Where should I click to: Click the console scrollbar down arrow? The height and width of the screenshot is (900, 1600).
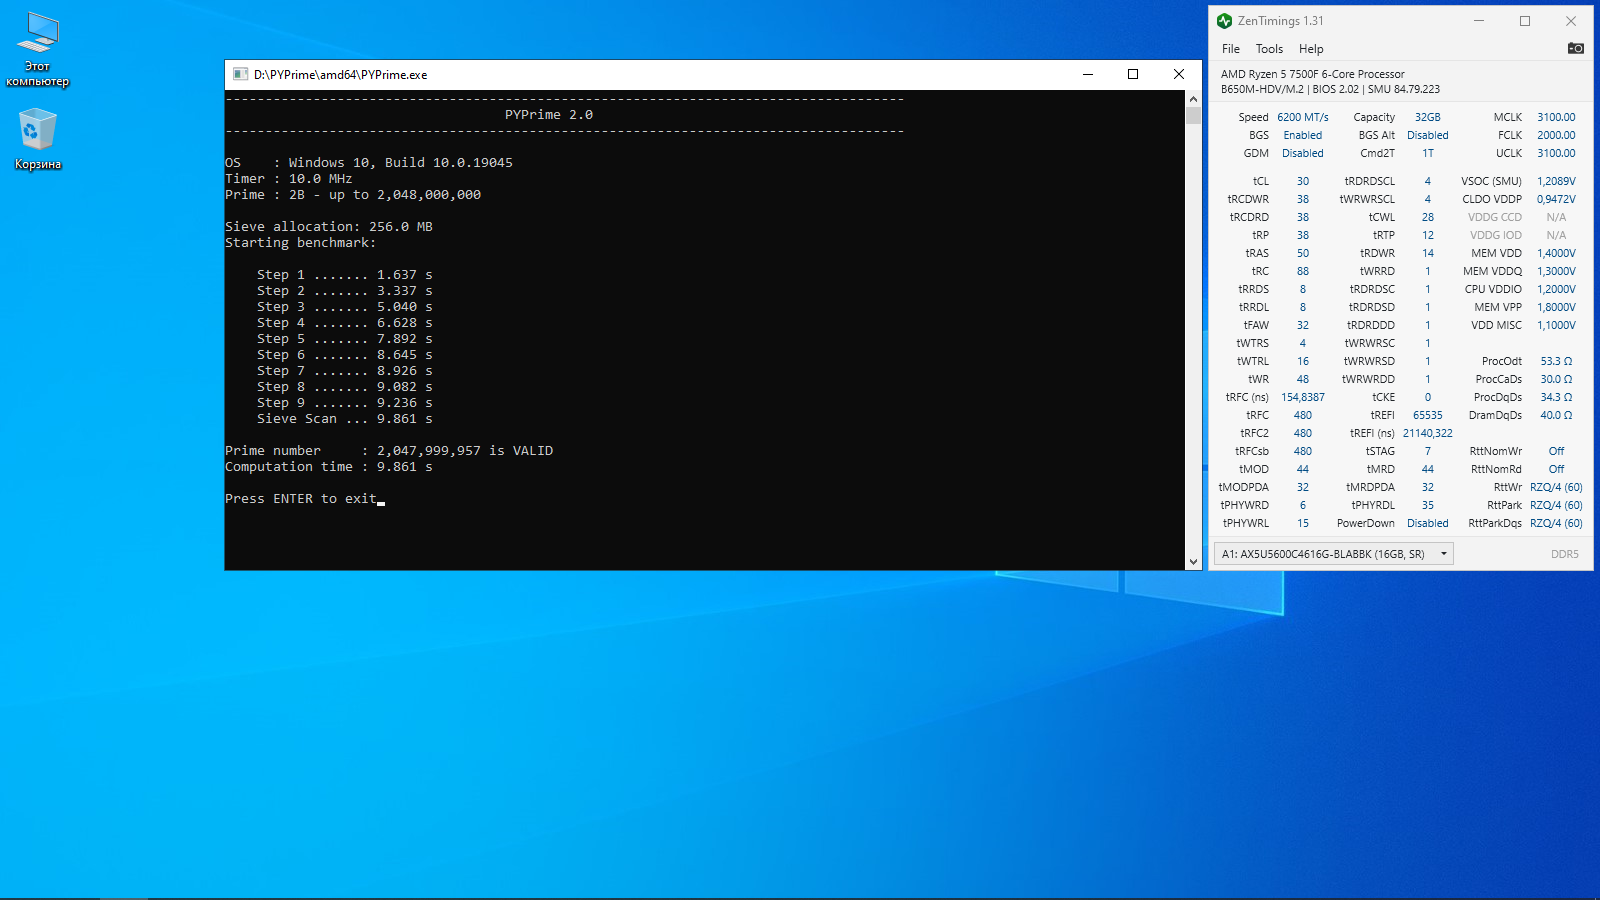(x=1193, y=562)
